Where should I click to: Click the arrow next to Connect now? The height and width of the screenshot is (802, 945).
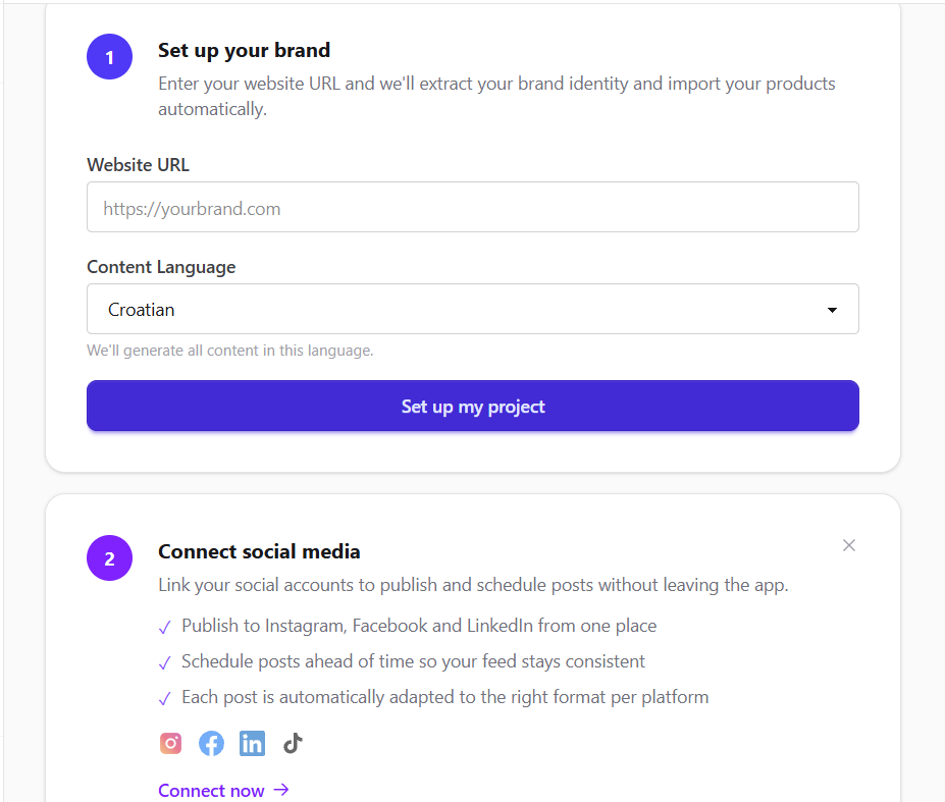[281, 790]
